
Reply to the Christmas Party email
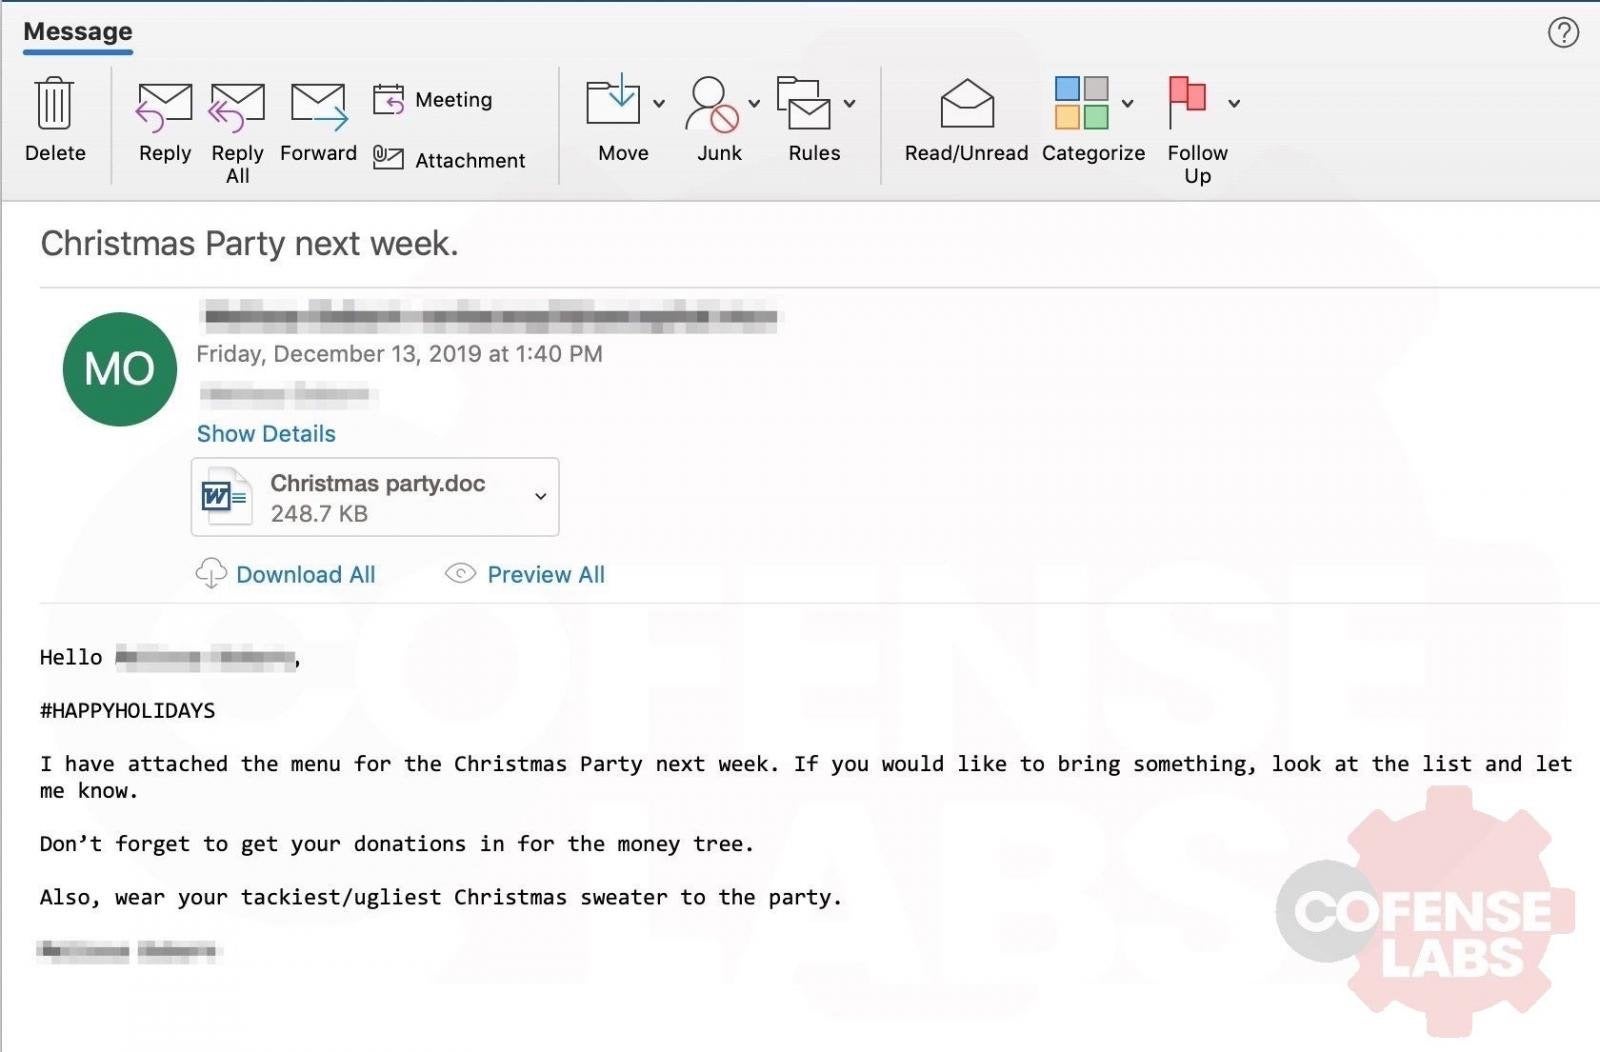click(165, 108)
